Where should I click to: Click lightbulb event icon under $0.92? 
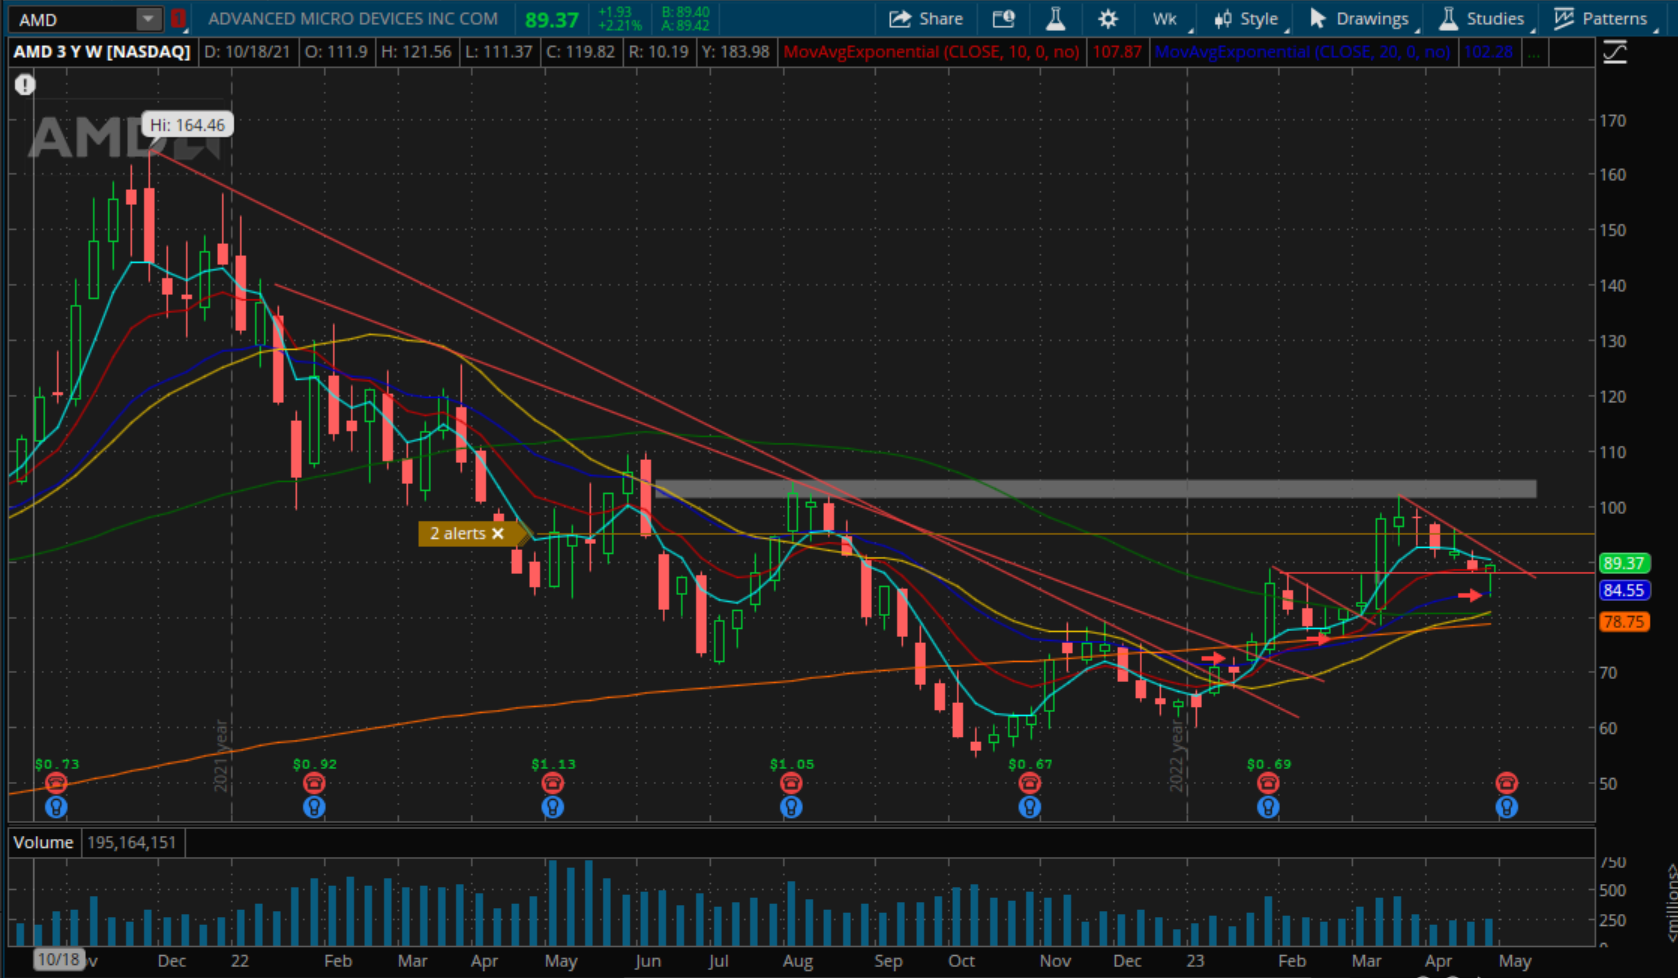coord(314,807)
